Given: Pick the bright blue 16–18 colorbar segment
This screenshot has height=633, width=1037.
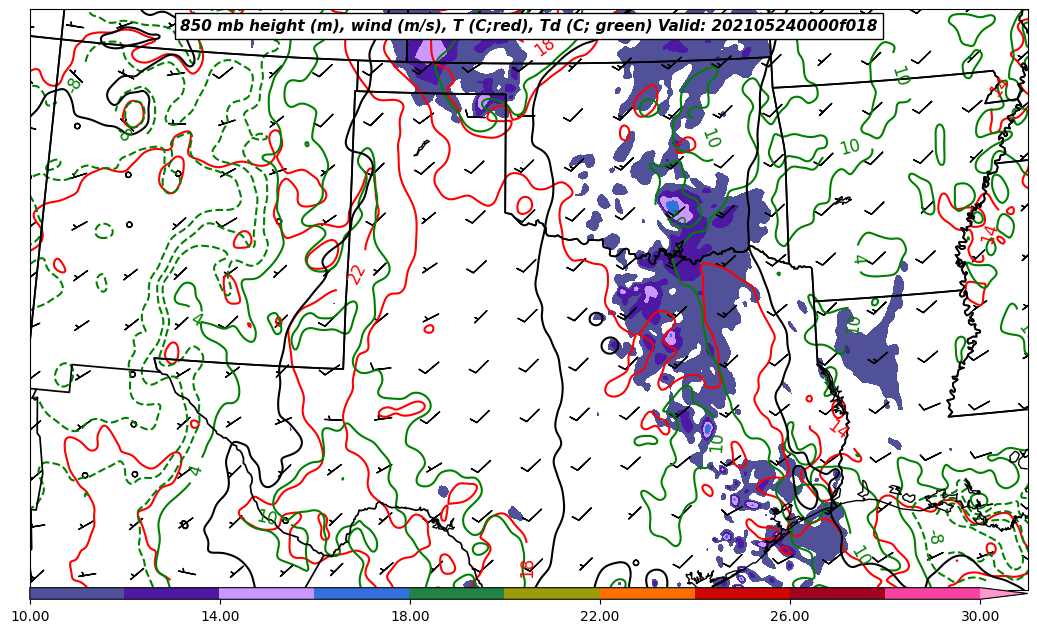Looking at the screenshot, I should [x=362, y=593].
